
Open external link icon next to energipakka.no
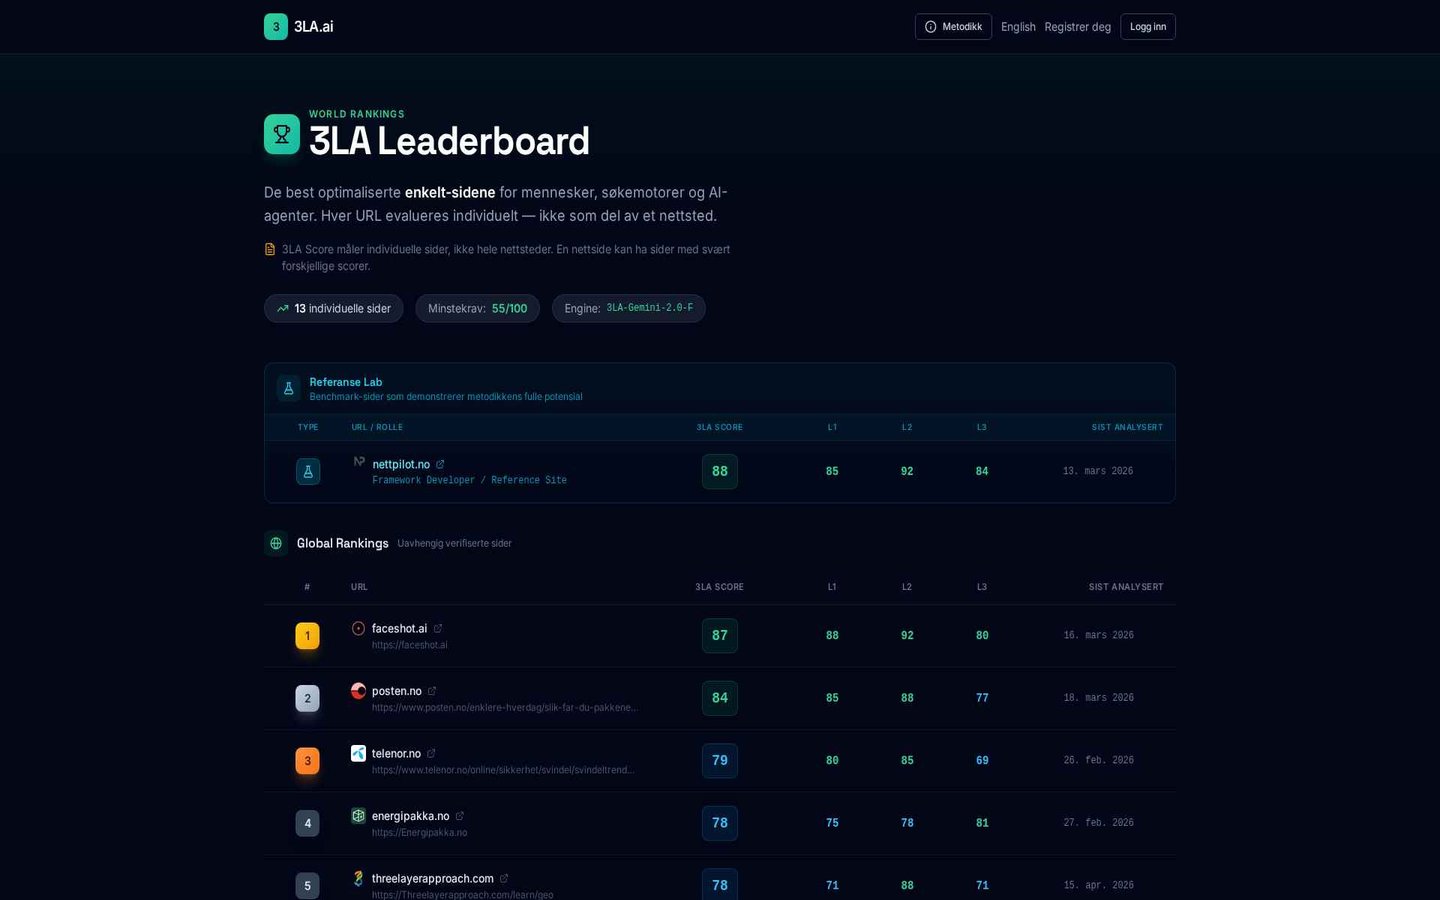click(459, 816)
